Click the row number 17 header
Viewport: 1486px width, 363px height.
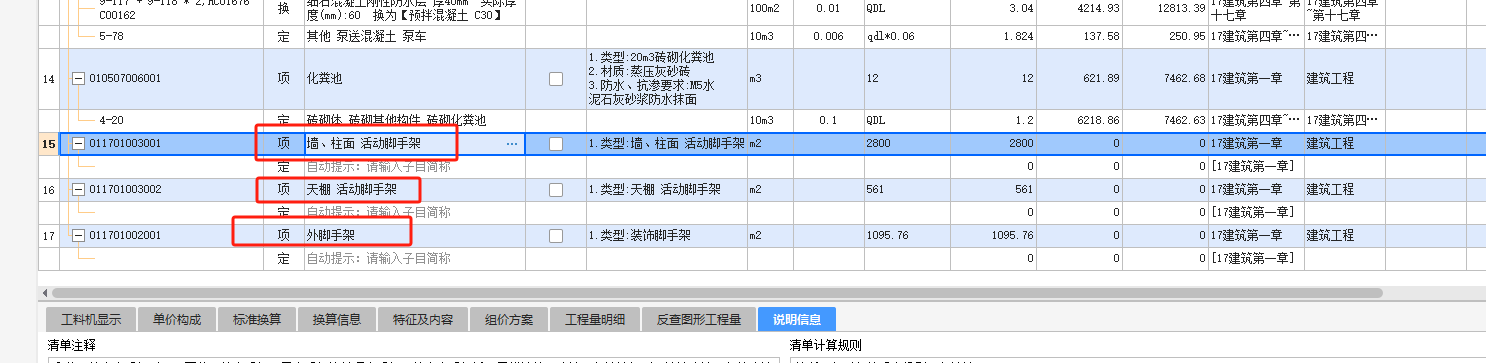48,235
